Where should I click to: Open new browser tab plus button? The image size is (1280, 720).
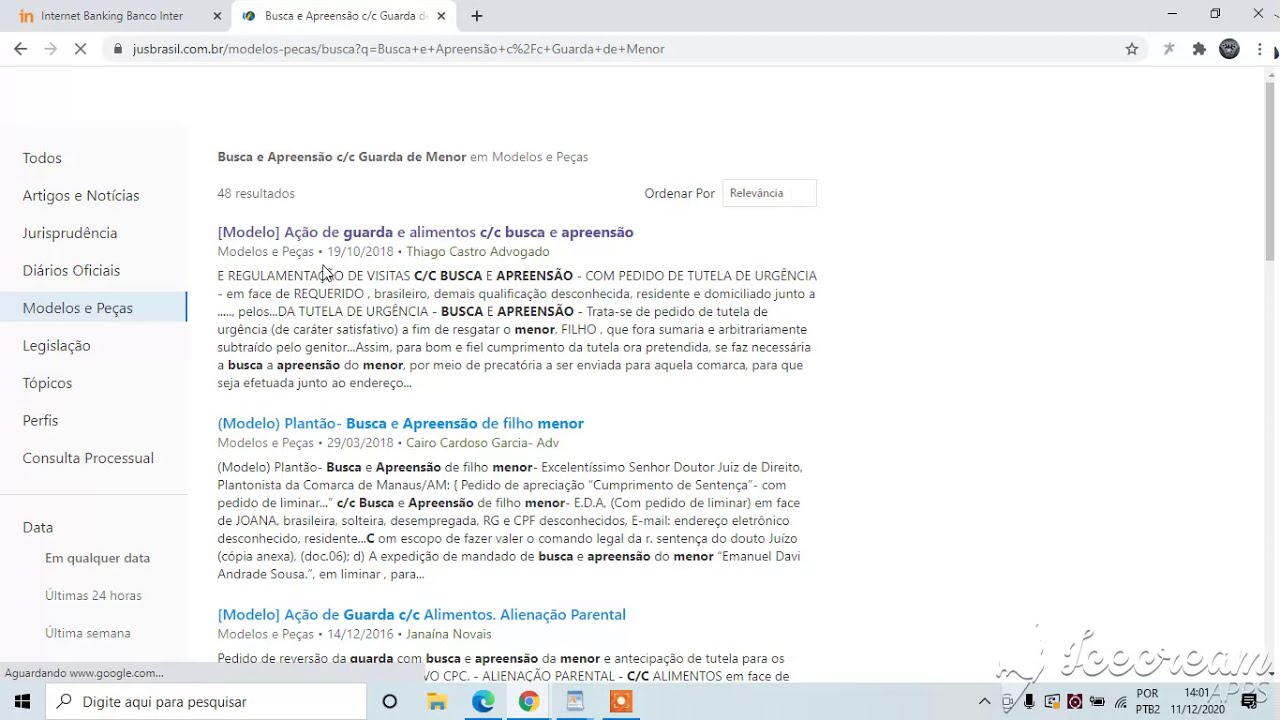[x=477, y=16]
